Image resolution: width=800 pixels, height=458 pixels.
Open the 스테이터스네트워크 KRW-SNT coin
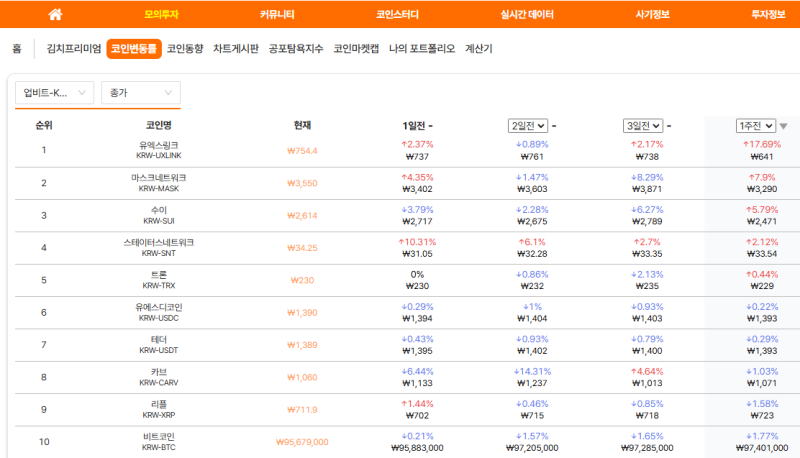pyautogui.click(x=159, y=247)
